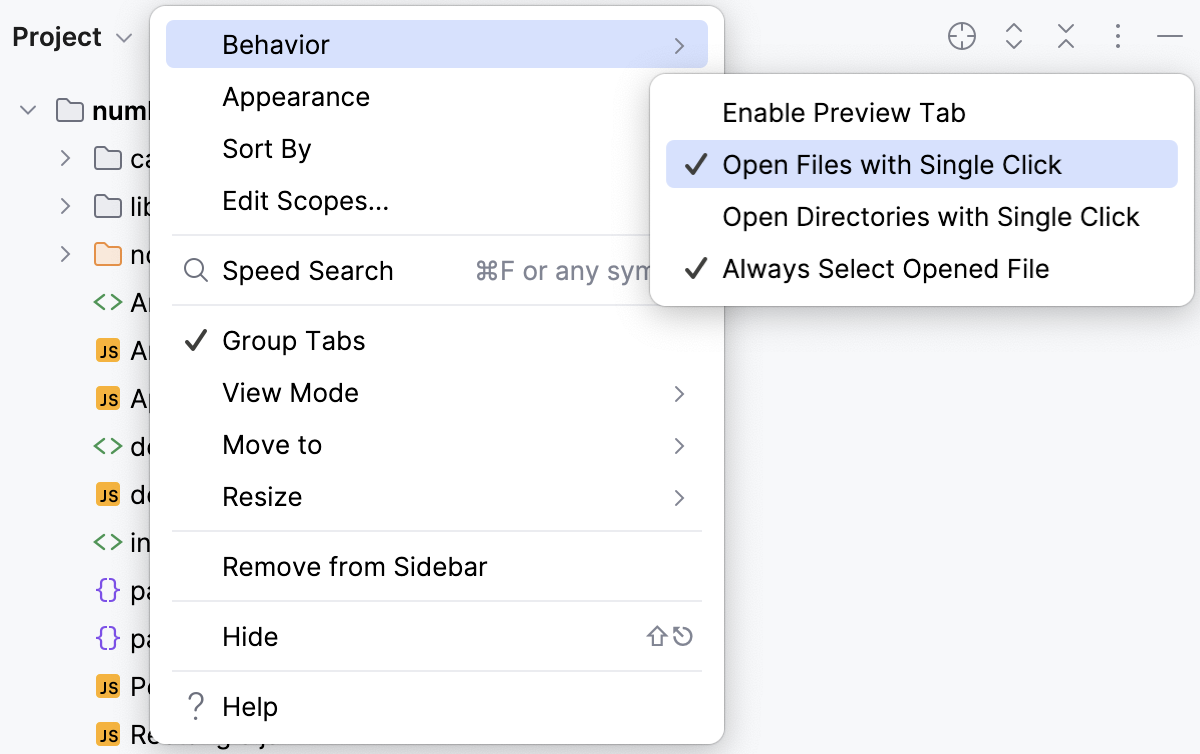Click the Select Opened File crosshair icon
The image size is (1200, 754).
[x=961, y=35]
